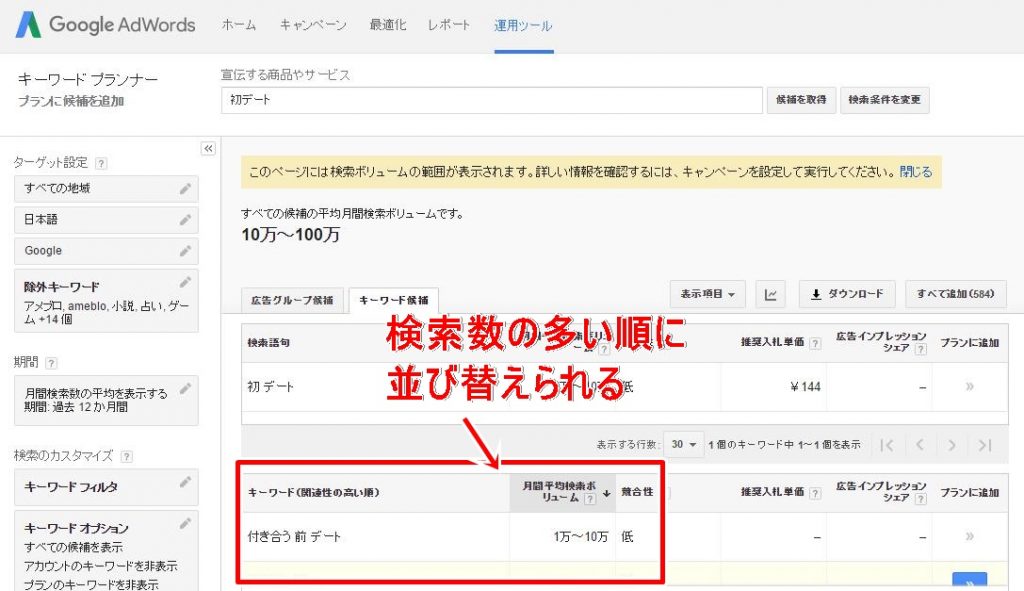The image size is (1024, 591).
Task: Add 初 デート row to plan arrow
Action: click(x=970, y=387)
